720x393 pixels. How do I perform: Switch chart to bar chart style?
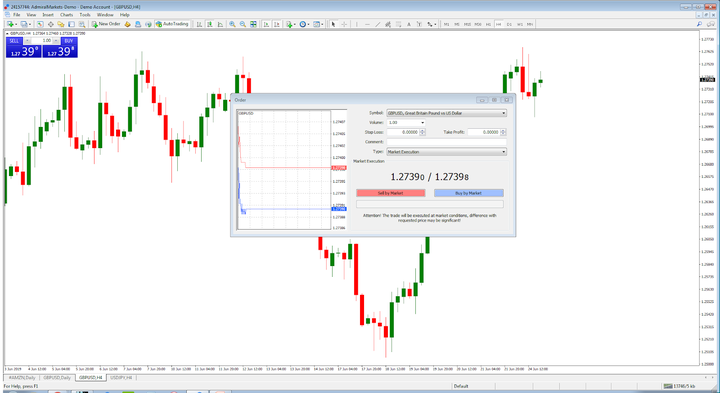pos(199,24)
